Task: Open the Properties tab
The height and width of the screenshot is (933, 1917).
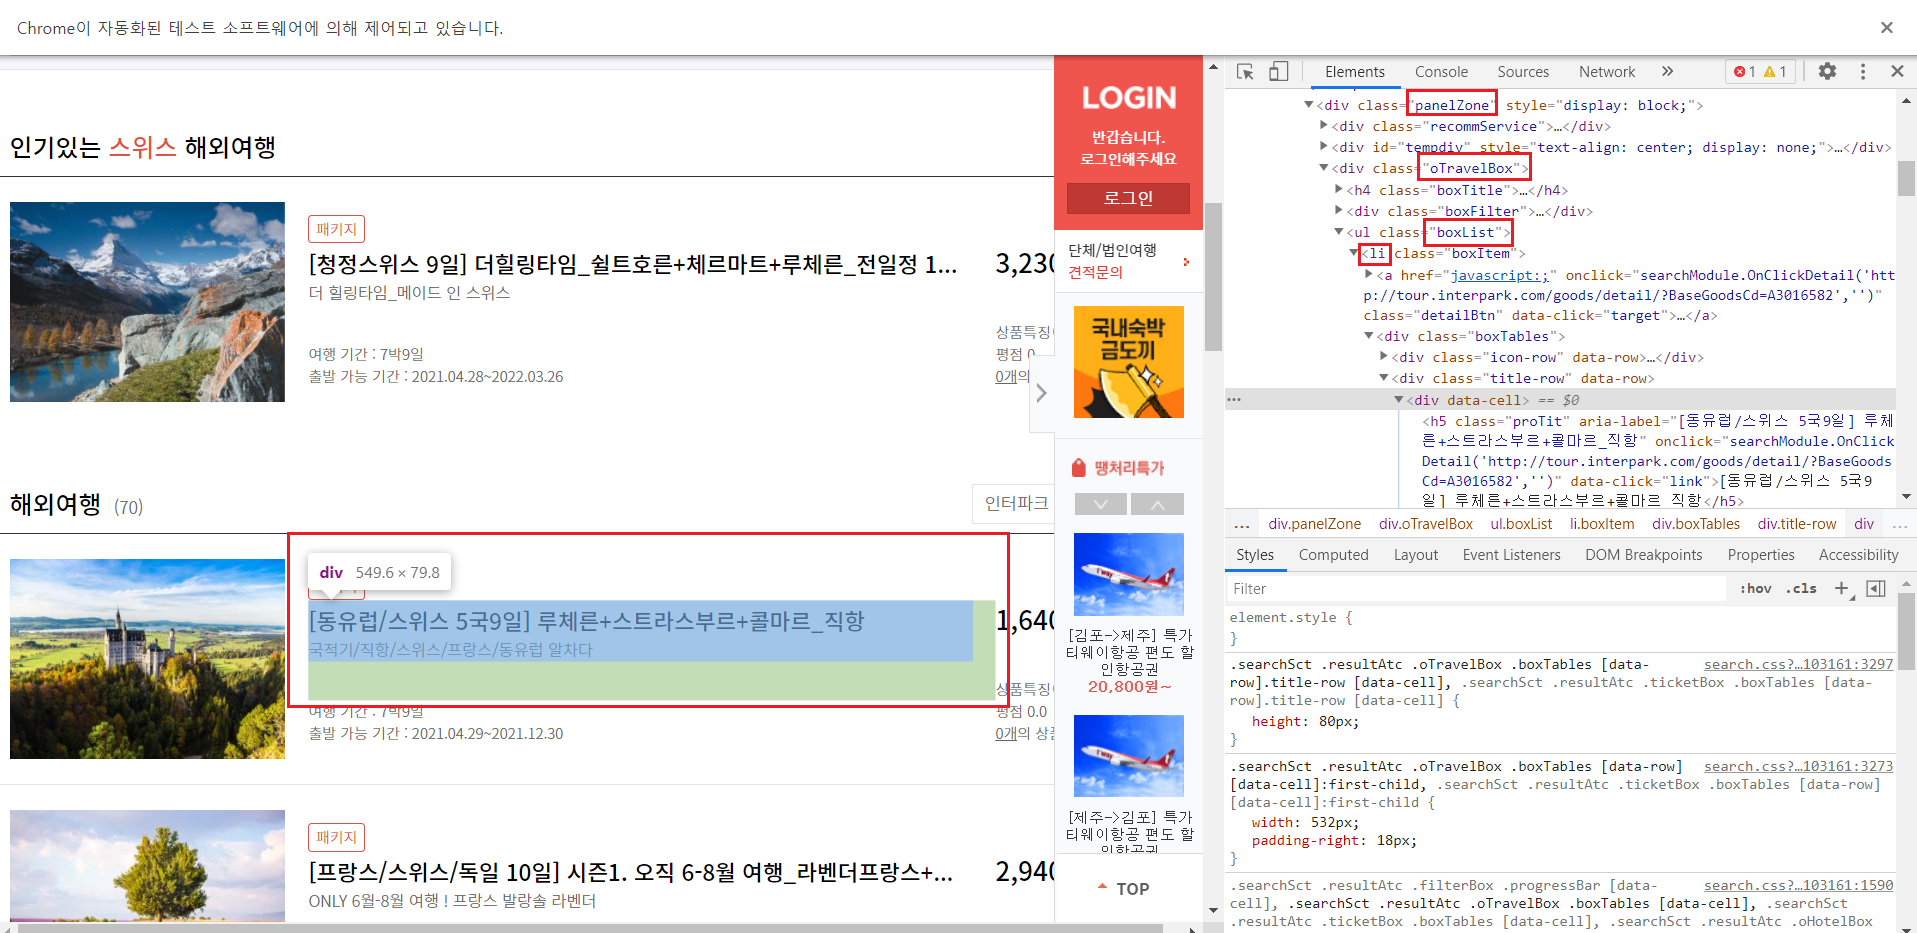Action: [1761, 555]
